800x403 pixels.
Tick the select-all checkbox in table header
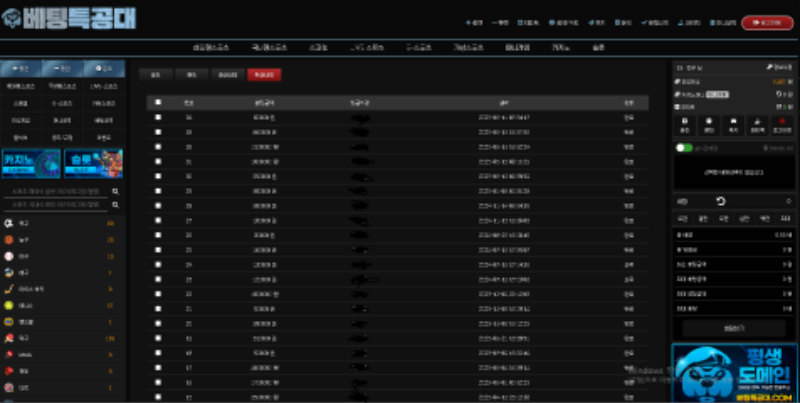[158, 102]
